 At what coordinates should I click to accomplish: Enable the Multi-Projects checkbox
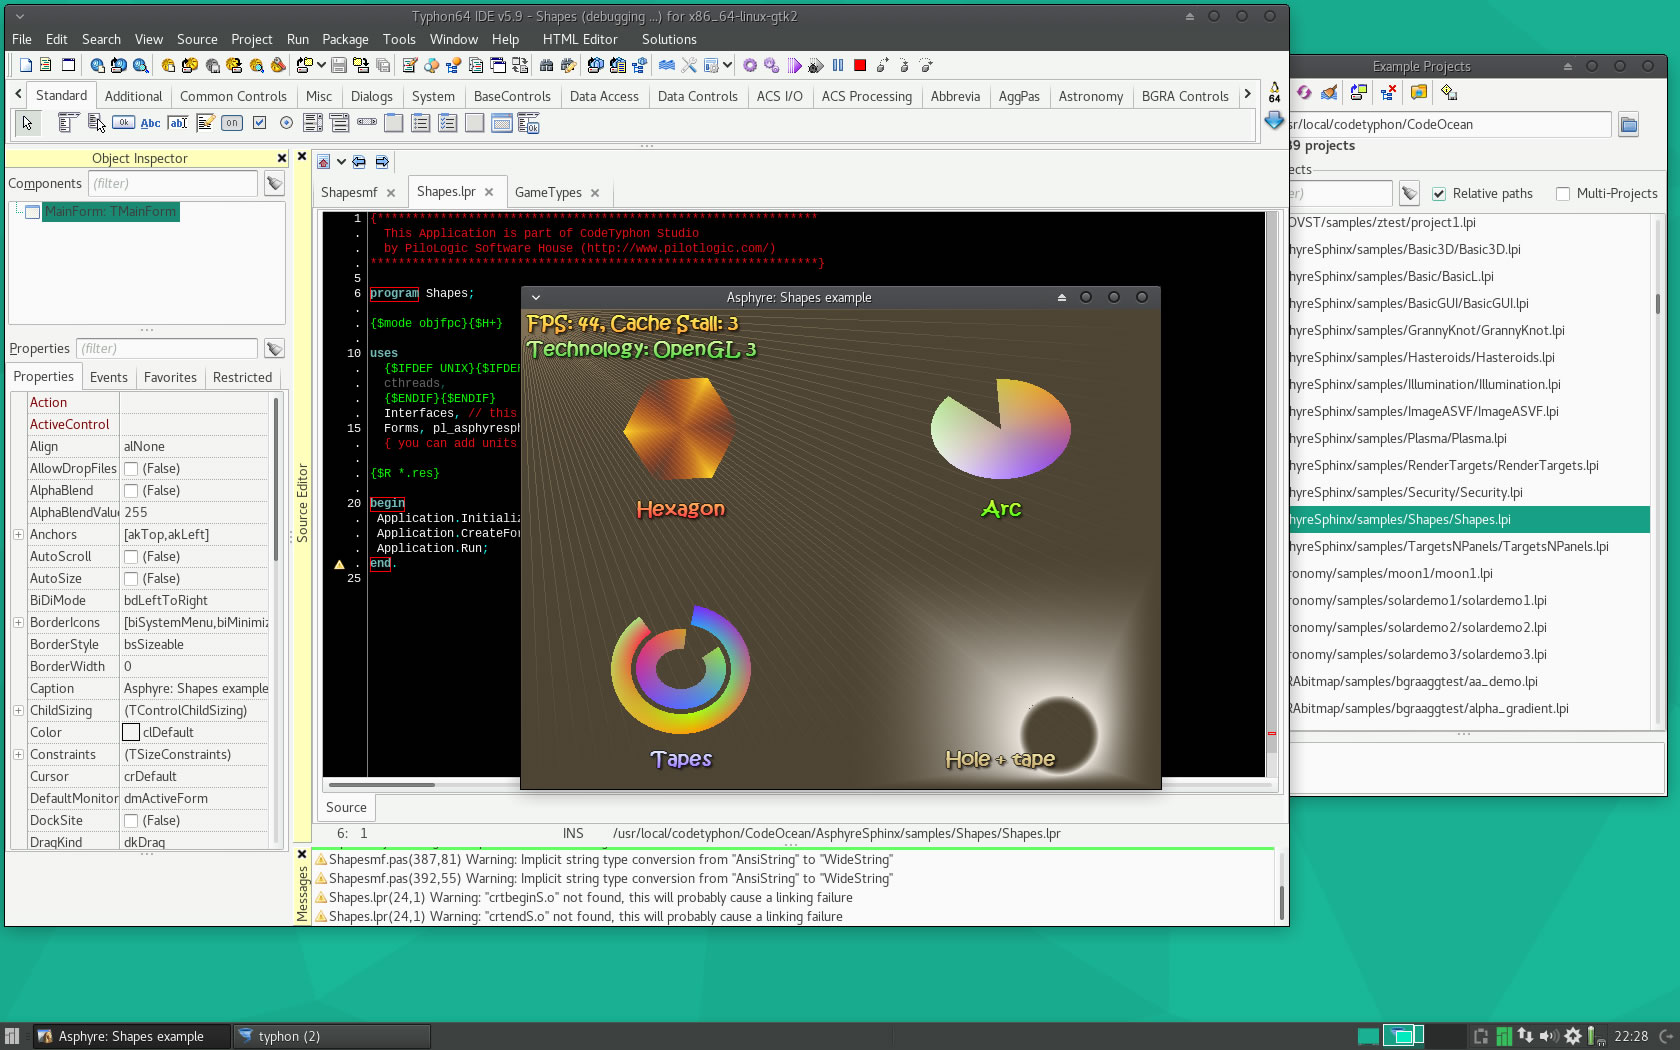pos(1563,194)
